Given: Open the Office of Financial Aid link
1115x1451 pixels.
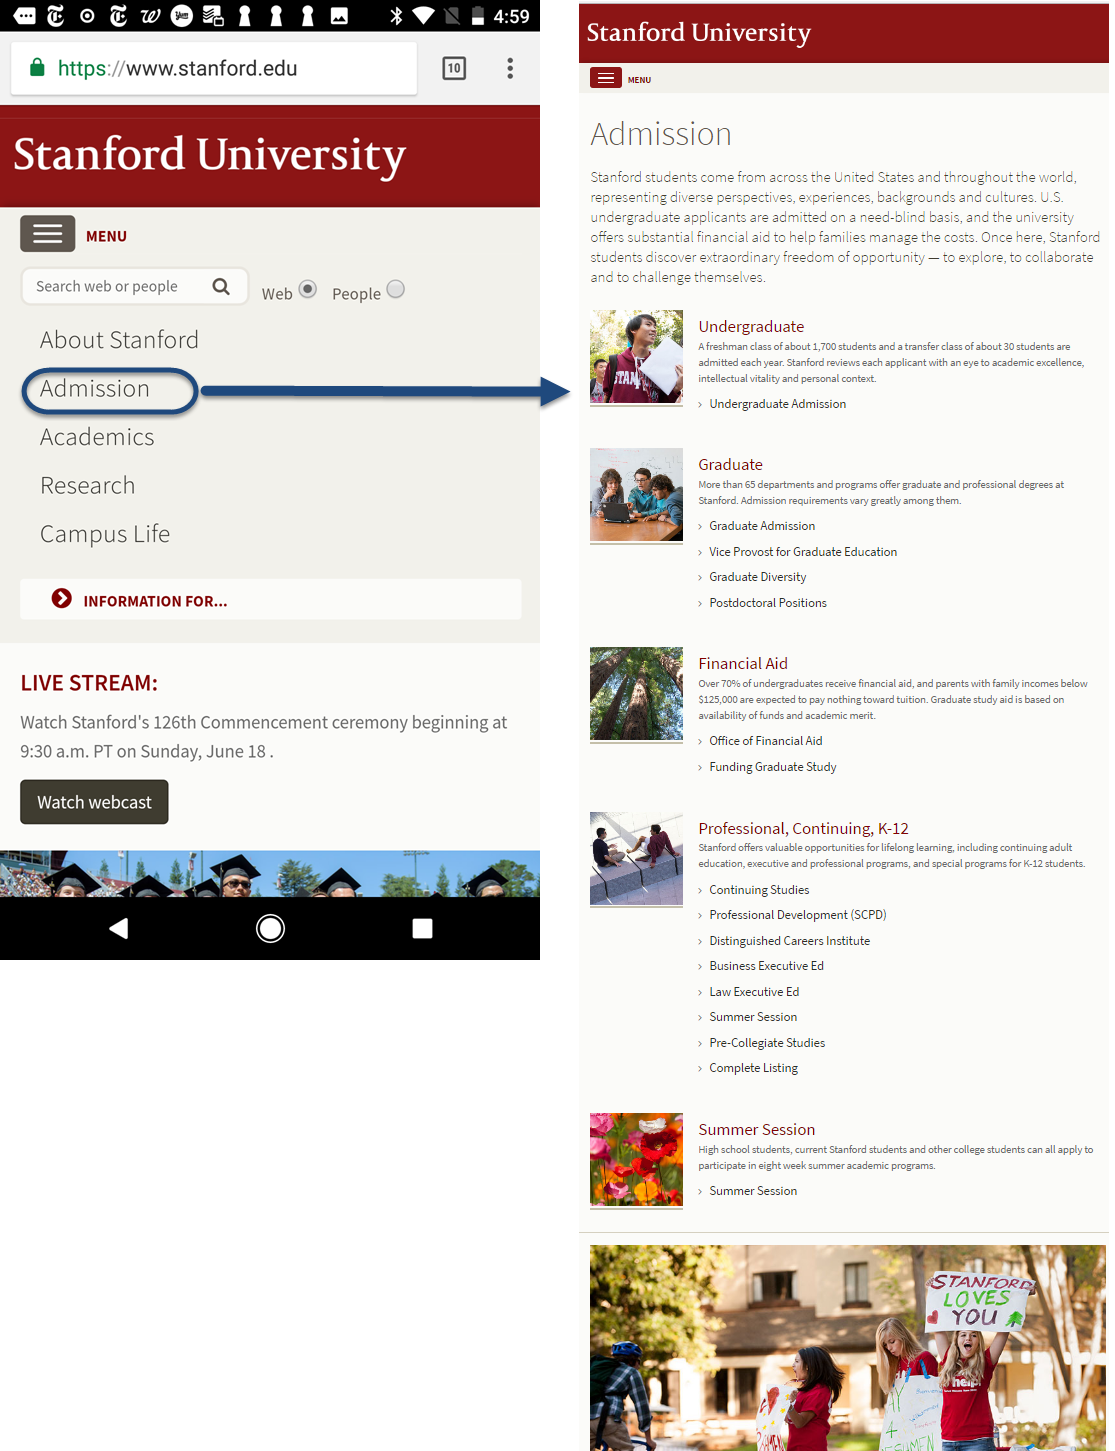Looking at the screenshot, I should [765, 741].
